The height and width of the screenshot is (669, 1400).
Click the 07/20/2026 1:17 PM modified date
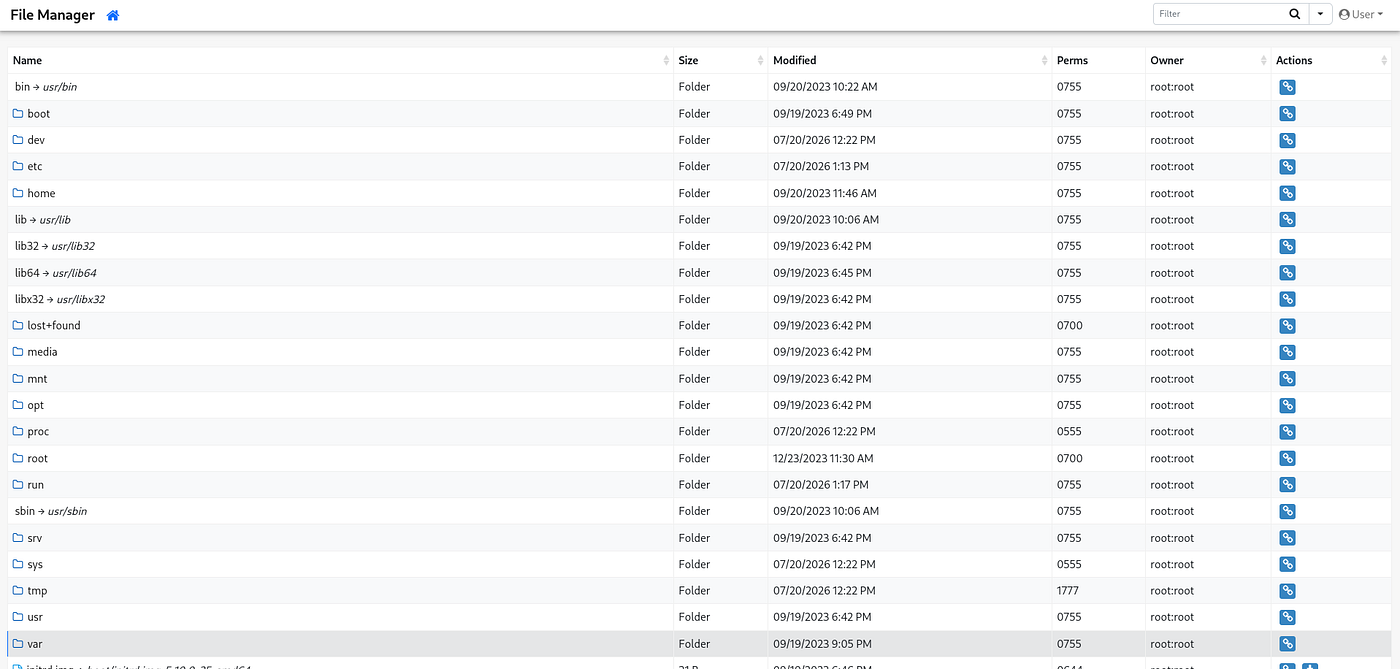(821, 485)
